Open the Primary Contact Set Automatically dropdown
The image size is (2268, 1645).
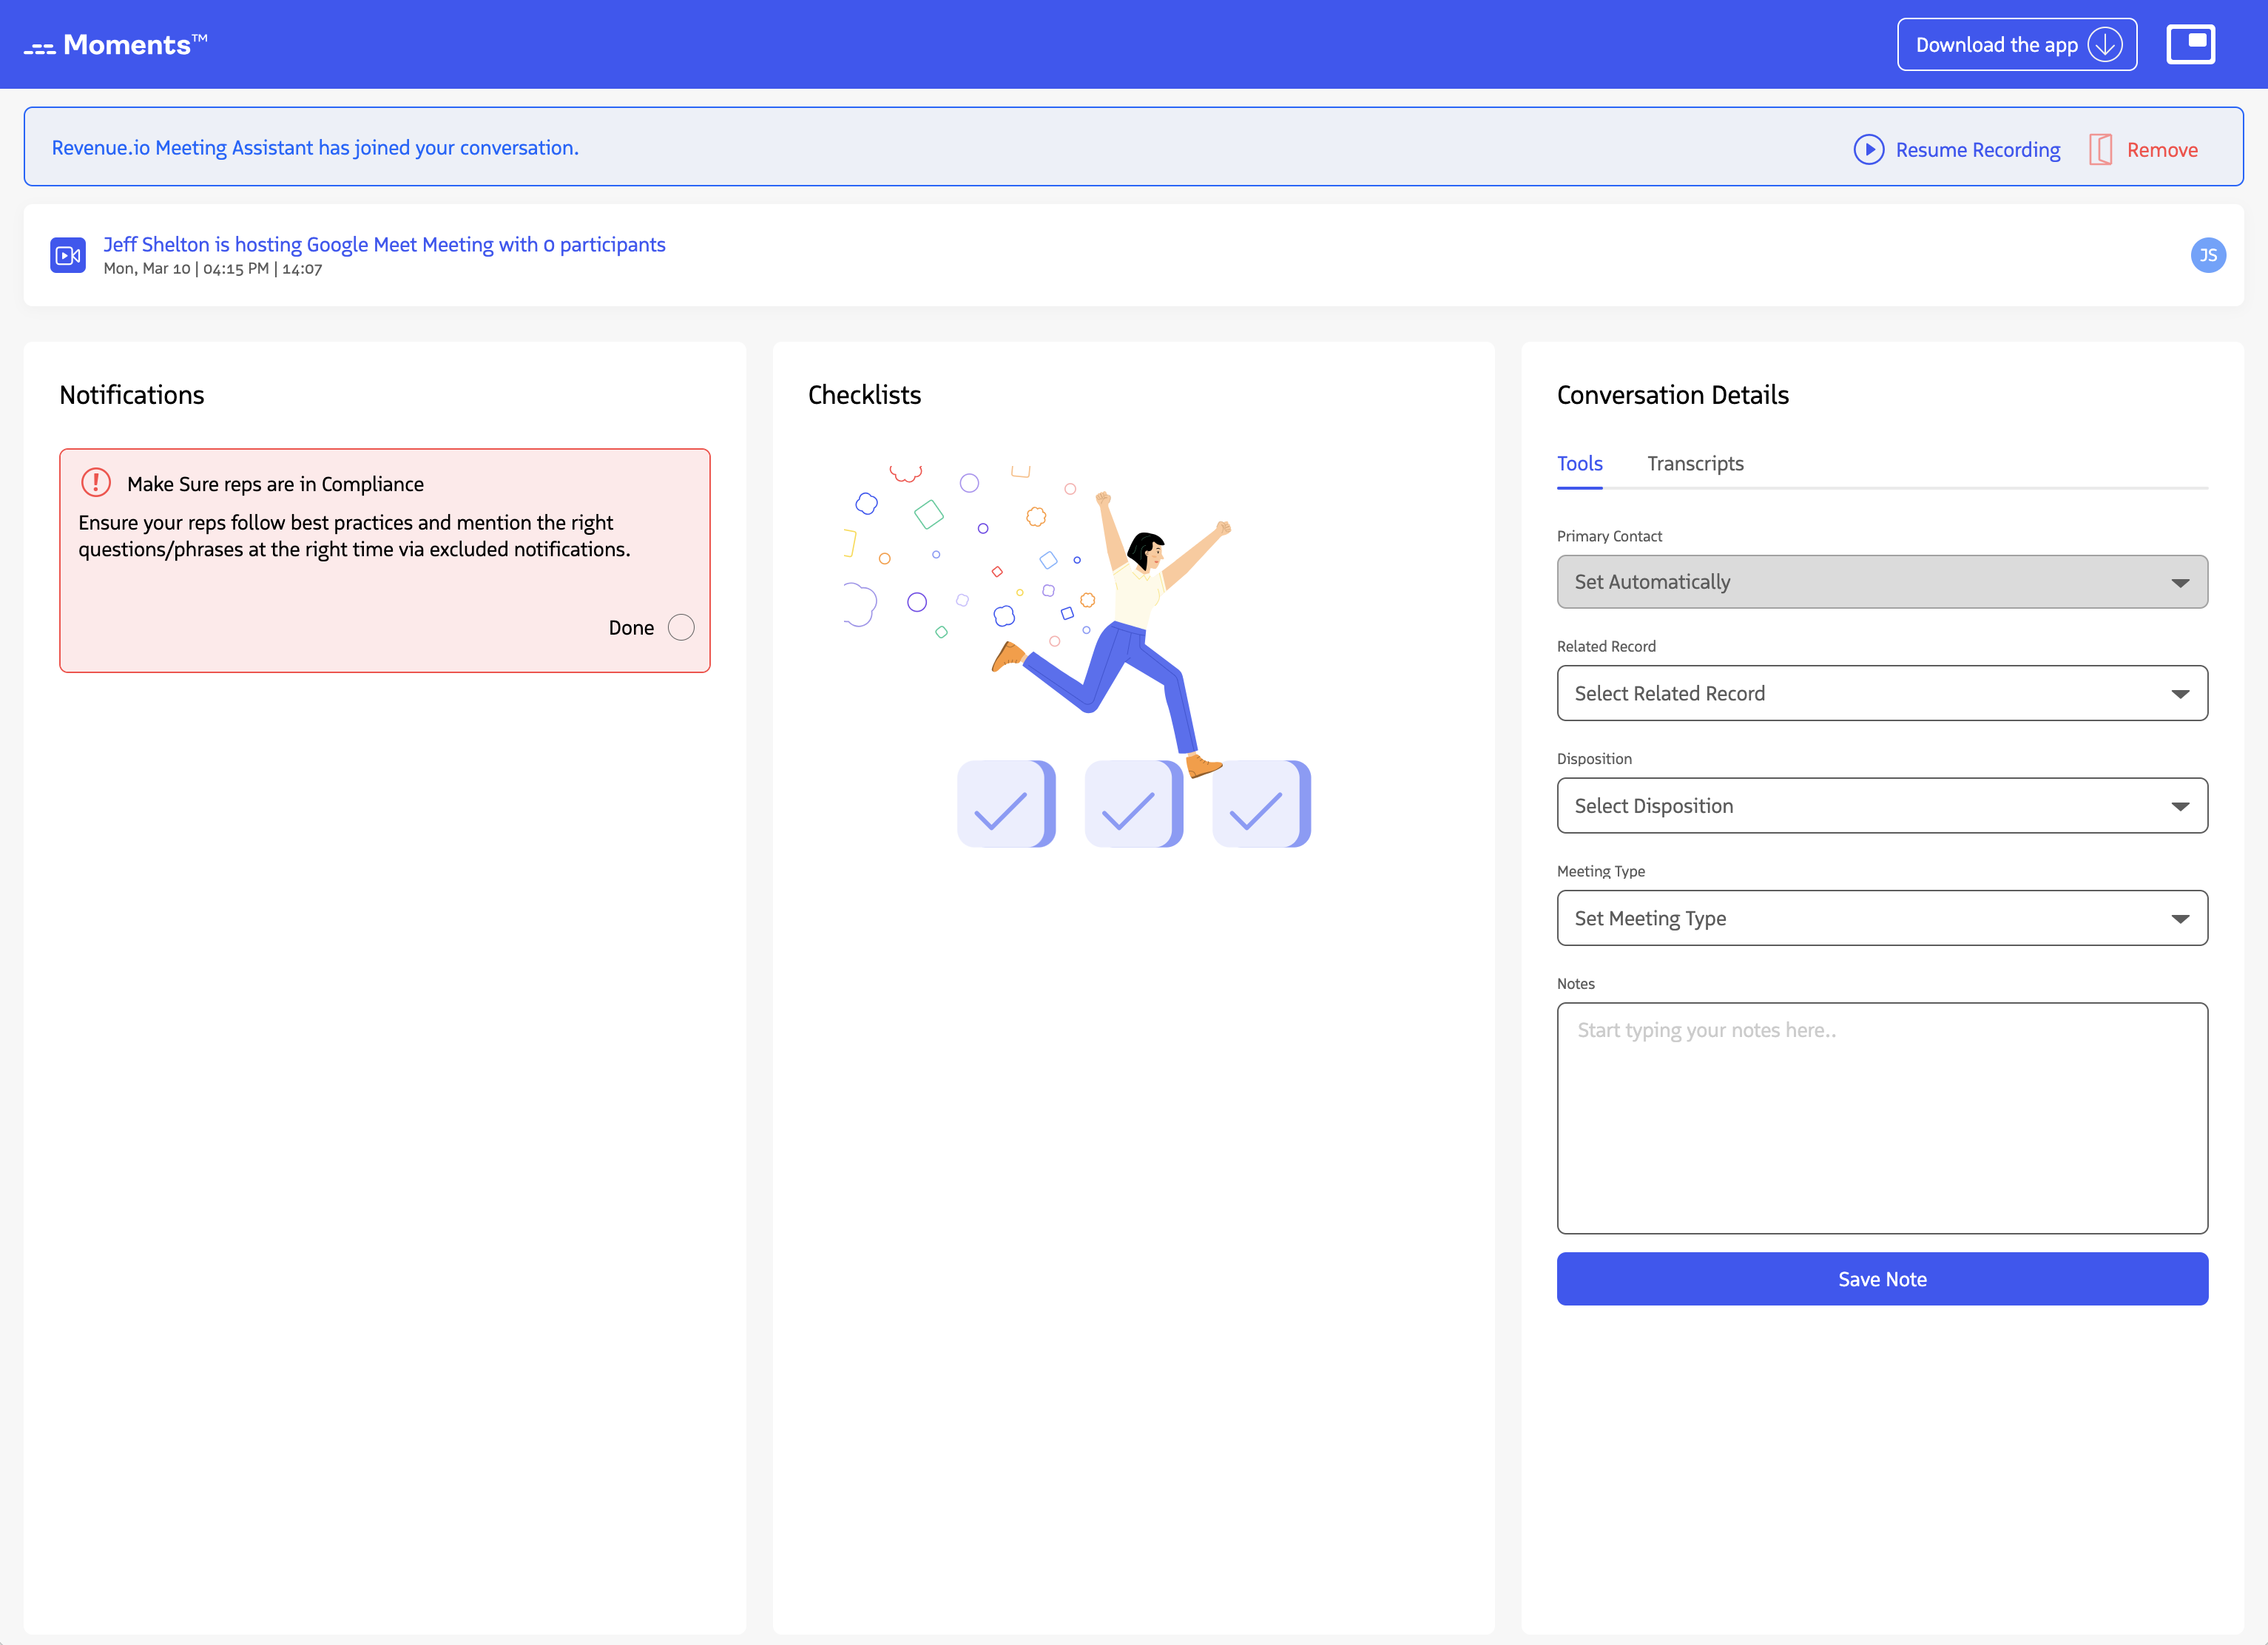(x=1881, y=582)
